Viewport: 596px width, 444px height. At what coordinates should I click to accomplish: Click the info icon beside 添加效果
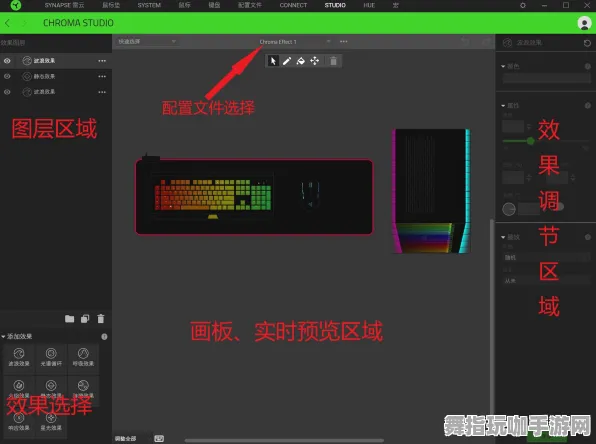tap(104, 336)
